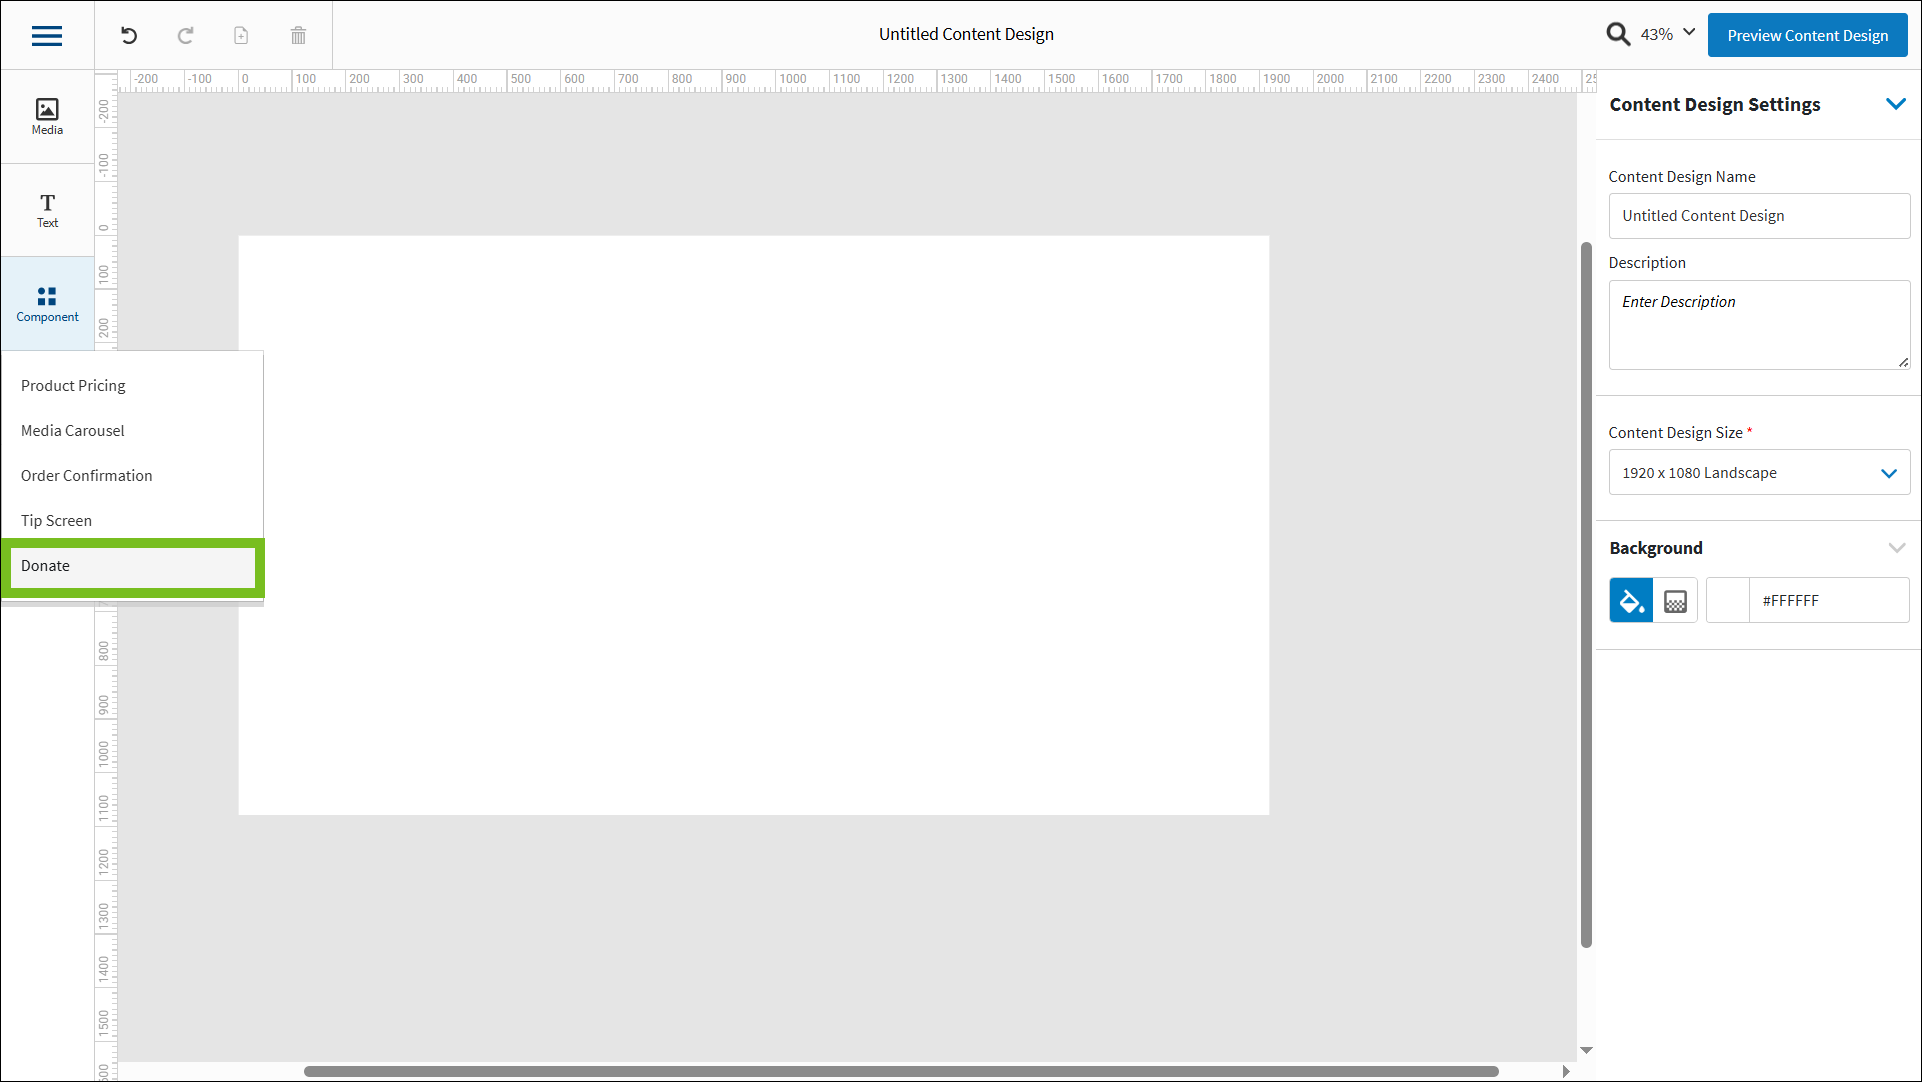Click the Undo icon in the toolbar
Viewport: 1922px width, 1082px height.
point(128,35)
